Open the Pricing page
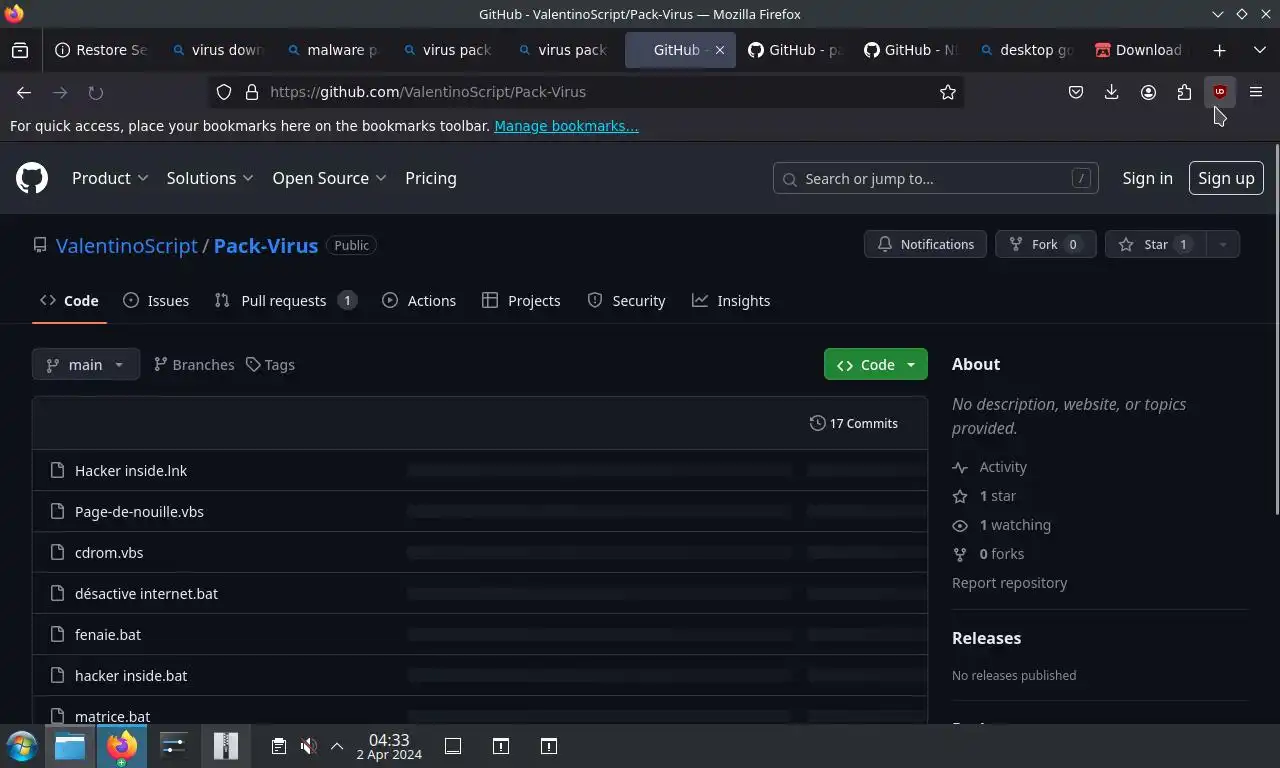 (x=431, y=178)
